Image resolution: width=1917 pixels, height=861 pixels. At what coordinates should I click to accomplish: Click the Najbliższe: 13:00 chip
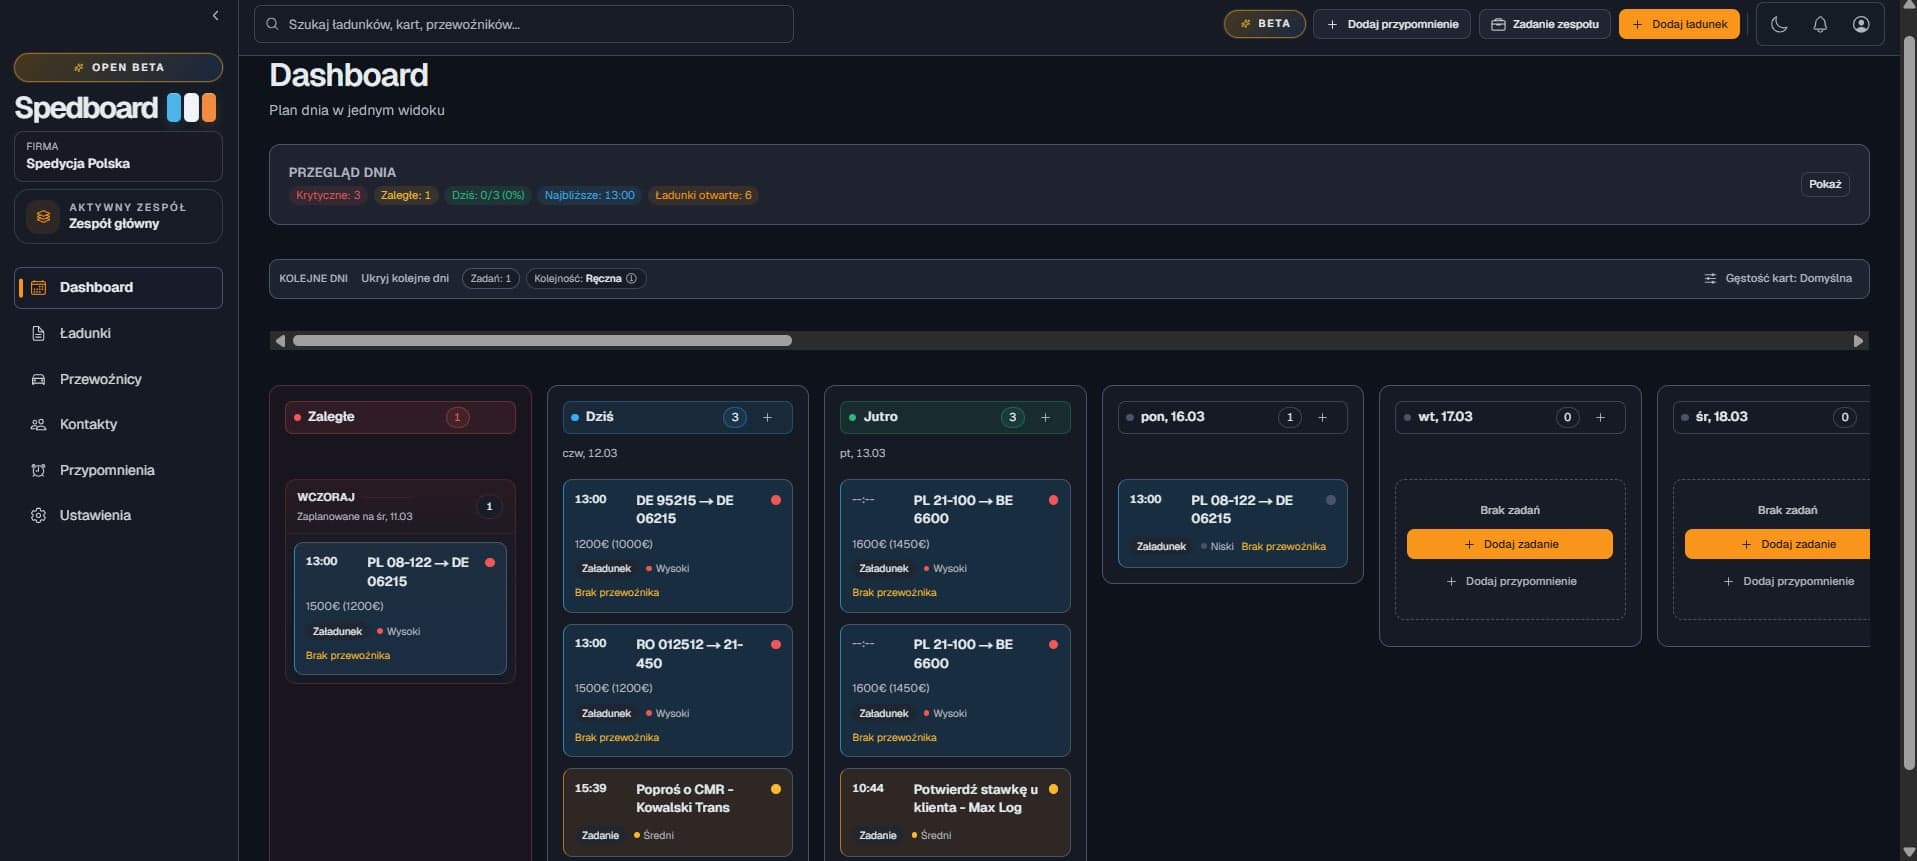pos(589,195)
